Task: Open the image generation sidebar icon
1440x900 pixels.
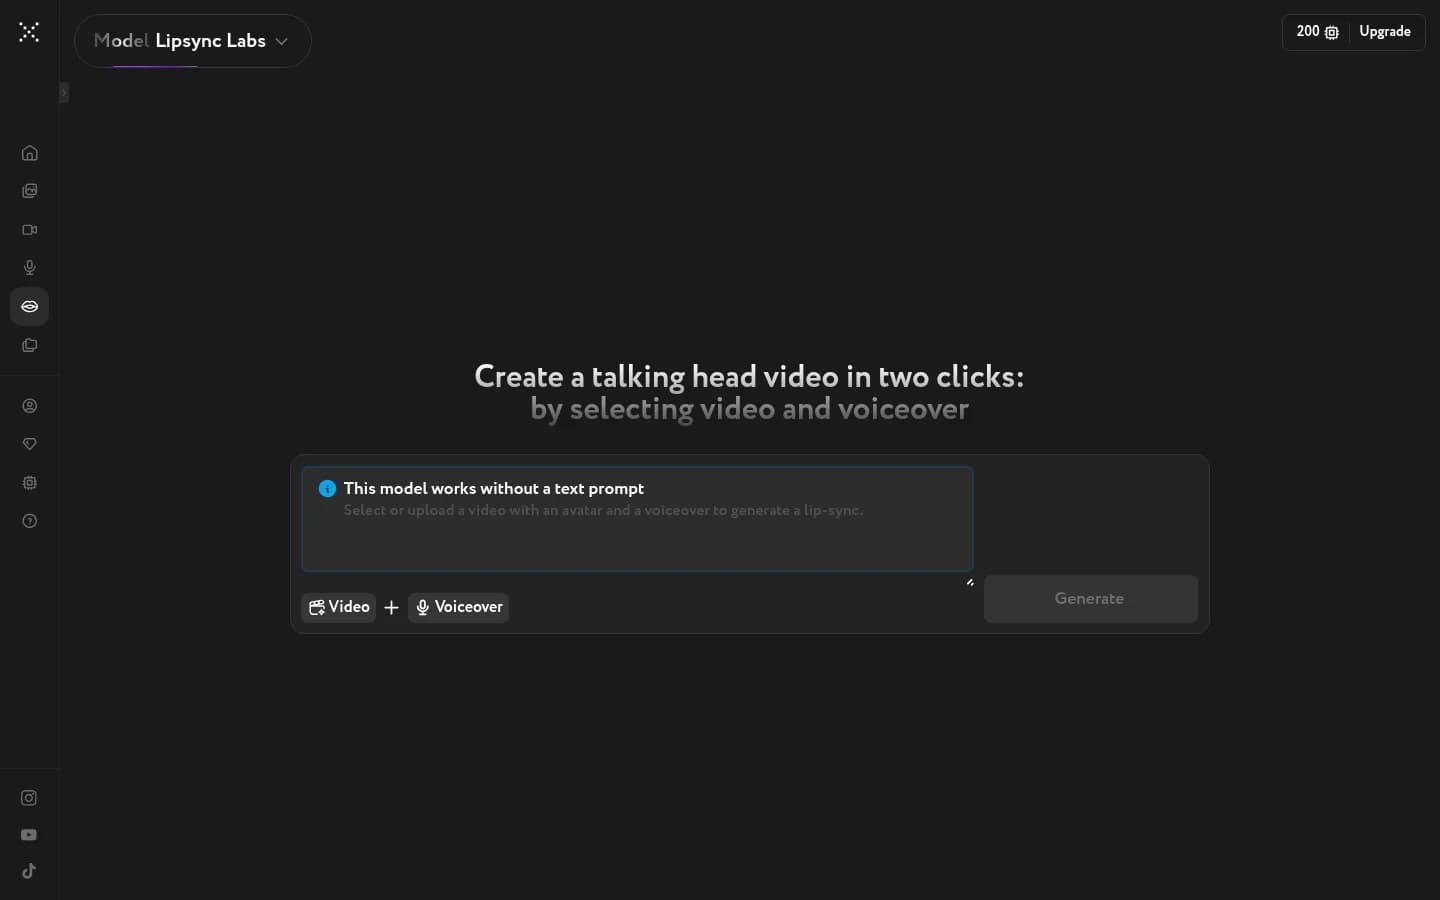Action: point(29,191)
